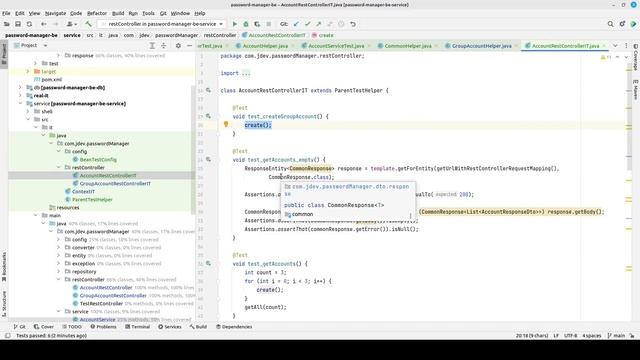
Task: Open the Refactor menu
Action: (x=97, y=13)
